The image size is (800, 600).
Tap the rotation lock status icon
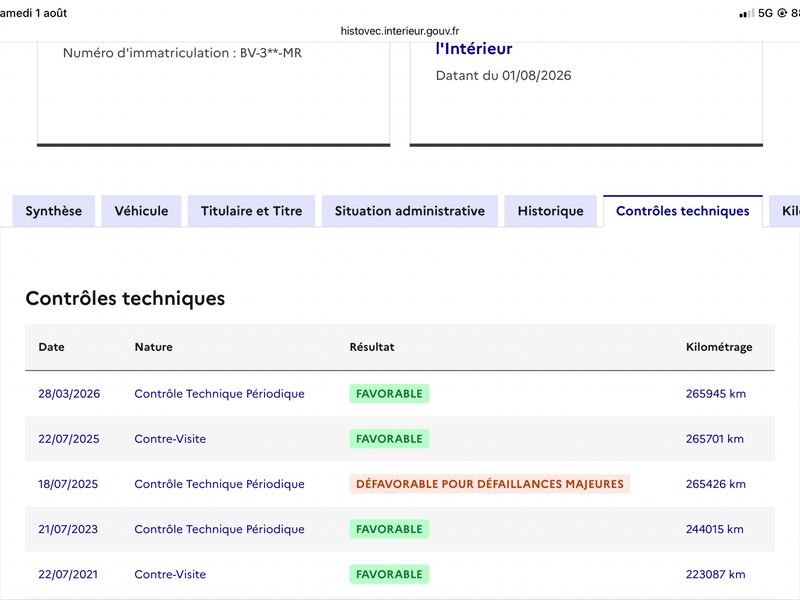point(782,13)
